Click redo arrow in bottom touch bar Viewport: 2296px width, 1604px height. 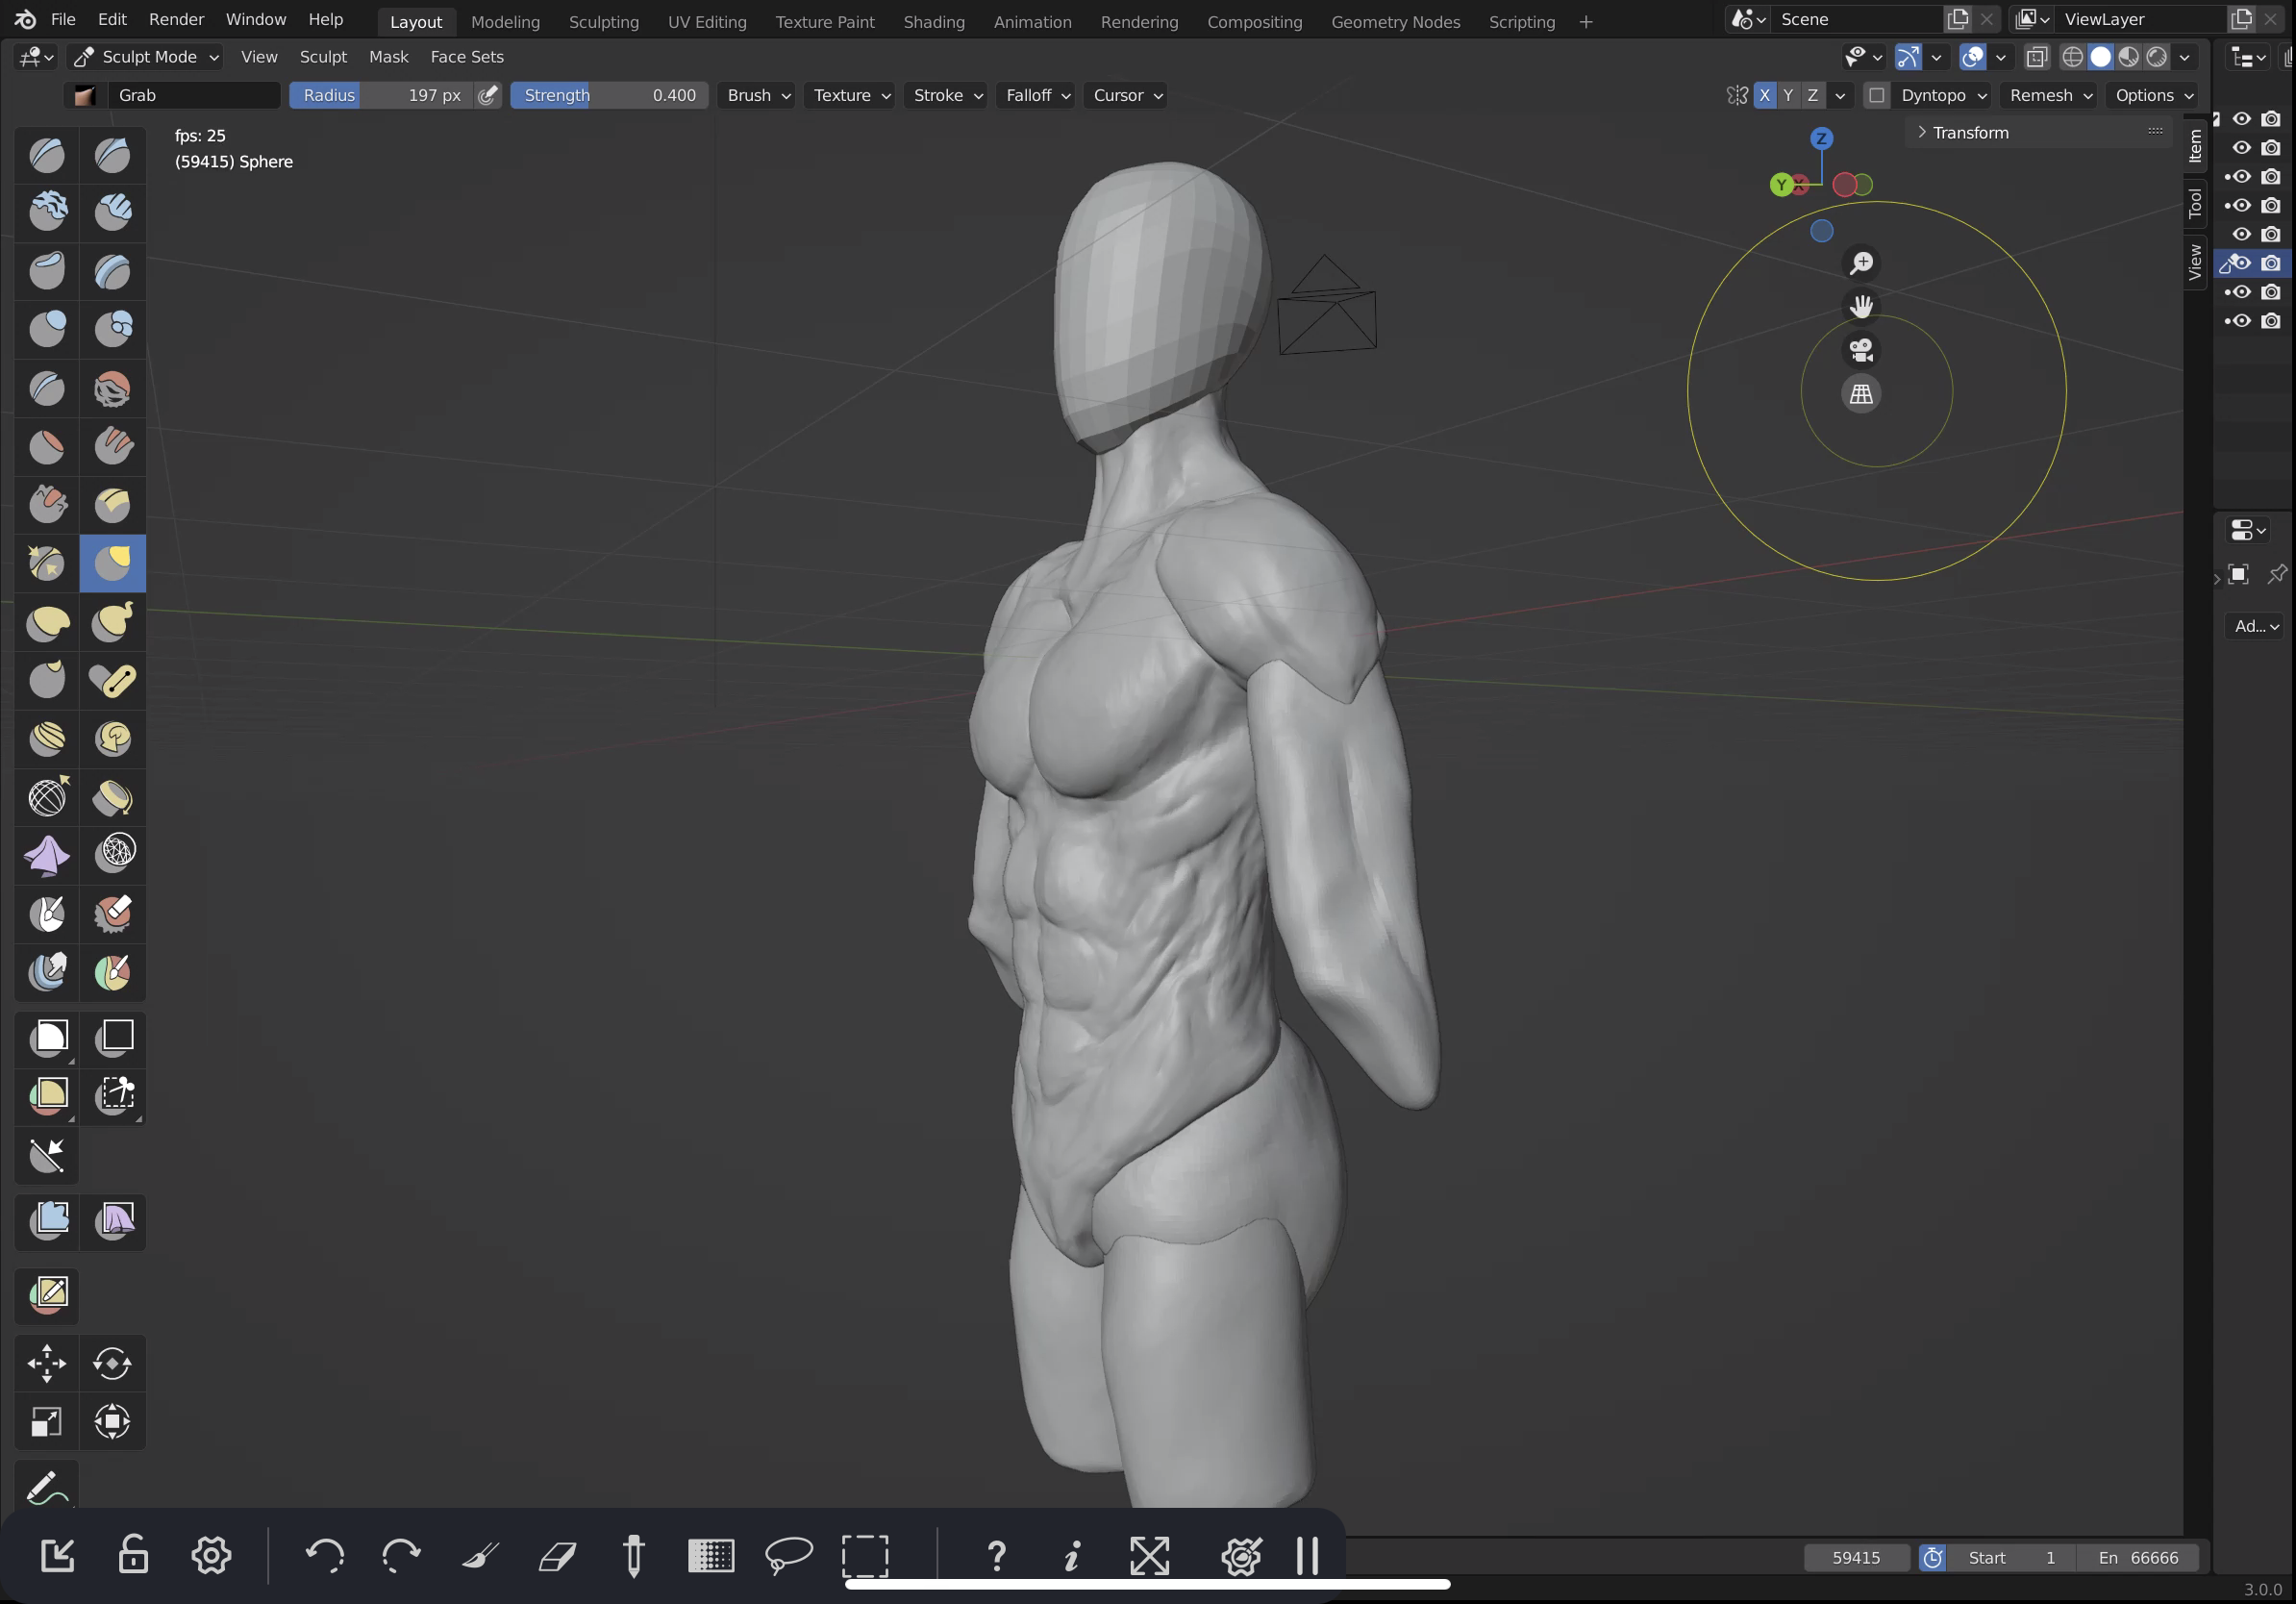coord(401,1556)
